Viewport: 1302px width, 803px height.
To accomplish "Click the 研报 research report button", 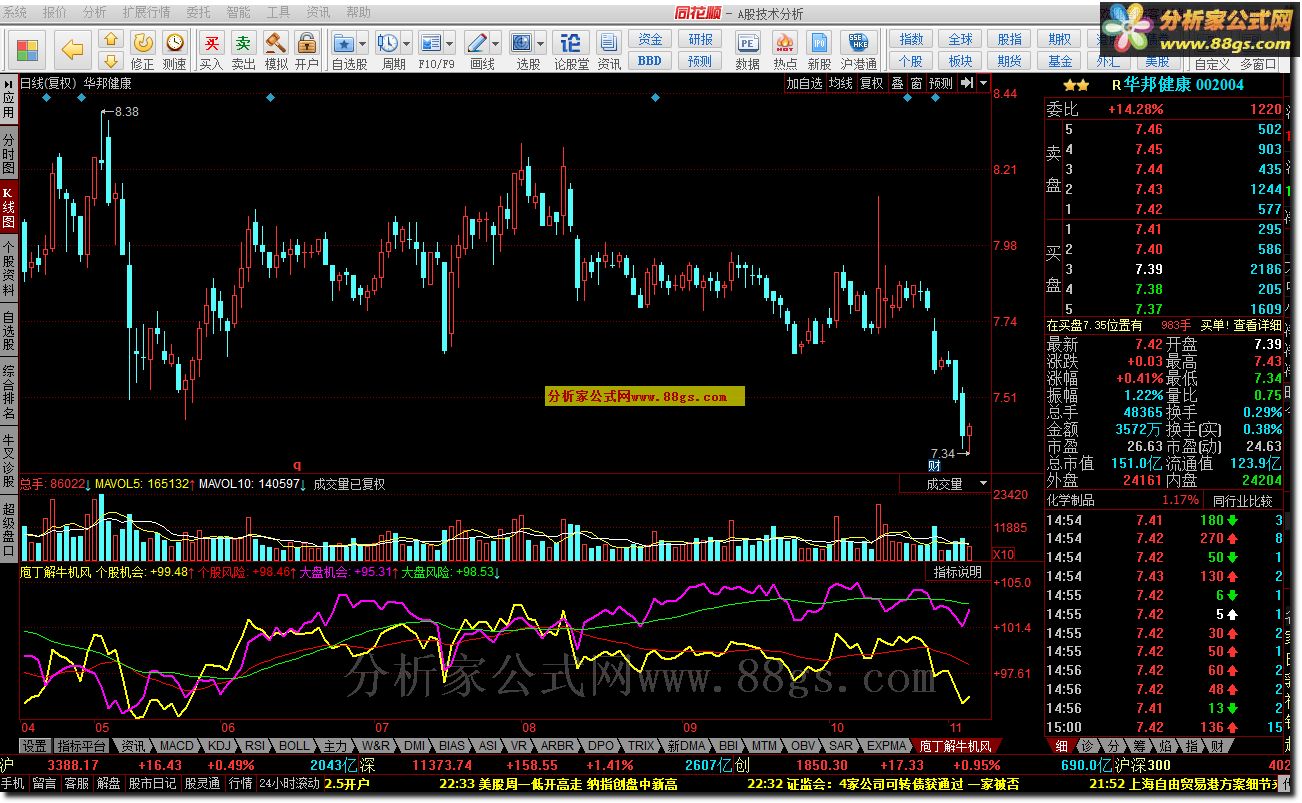I will (x=700, y=39).
